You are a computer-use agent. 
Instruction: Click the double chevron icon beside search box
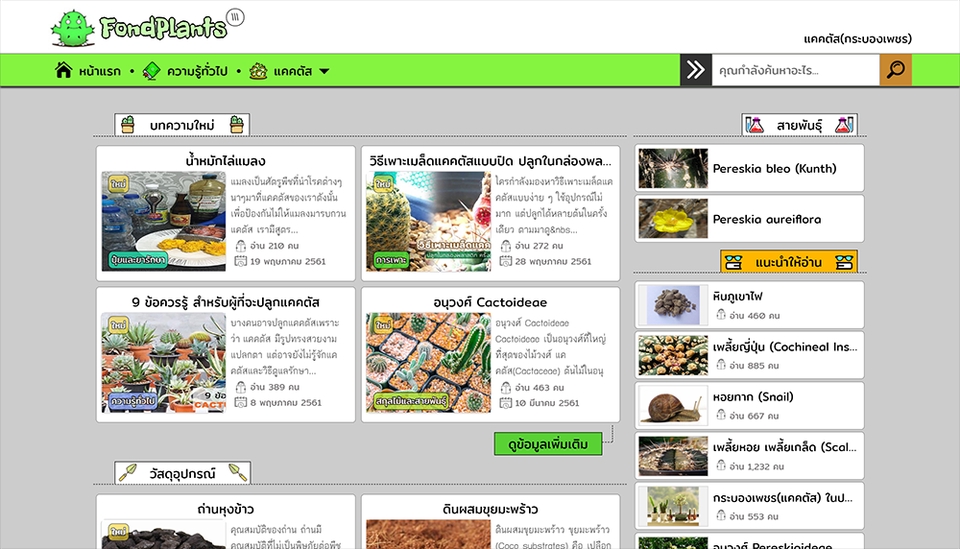tap(696, 70)
